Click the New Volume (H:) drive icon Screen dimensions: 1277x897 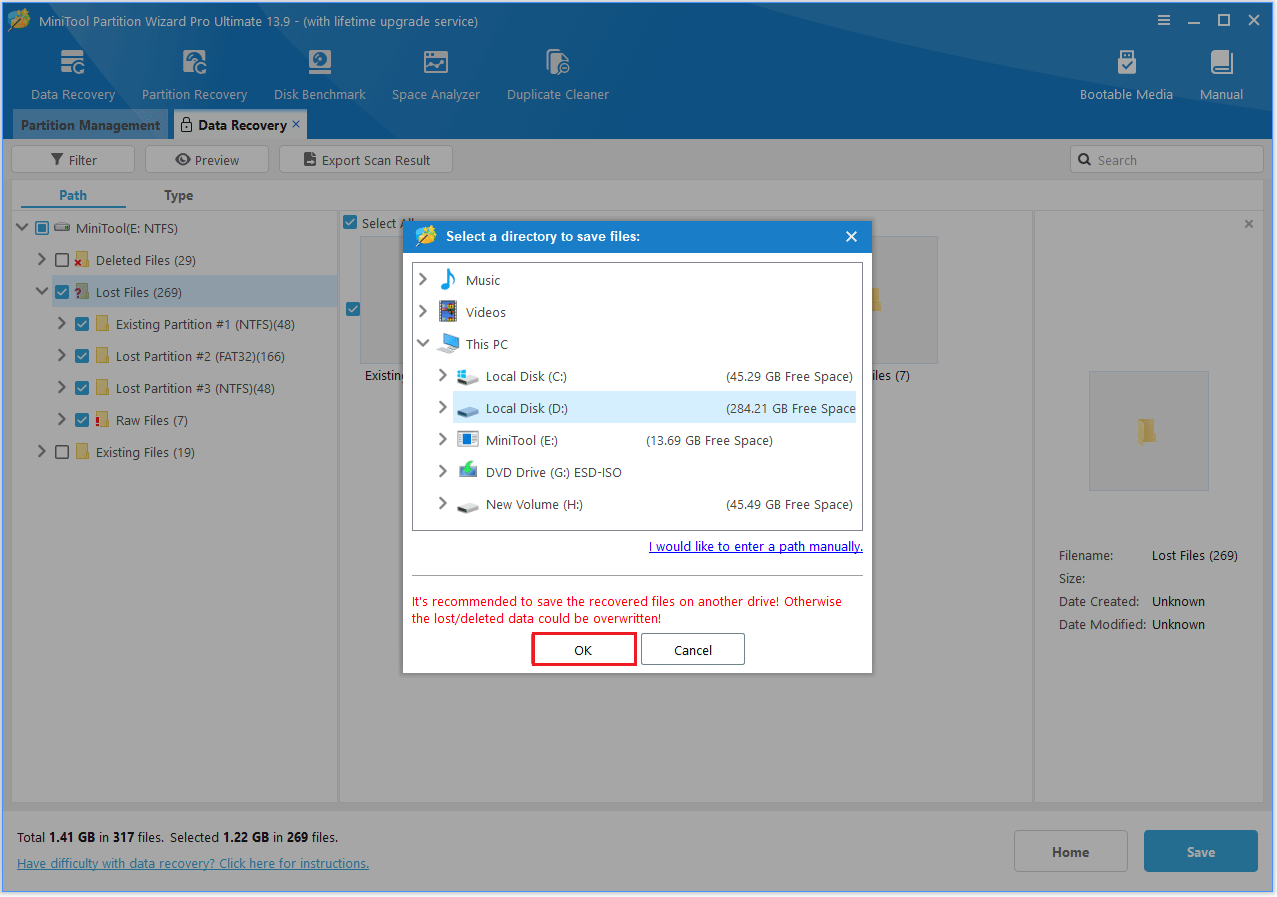468,505
